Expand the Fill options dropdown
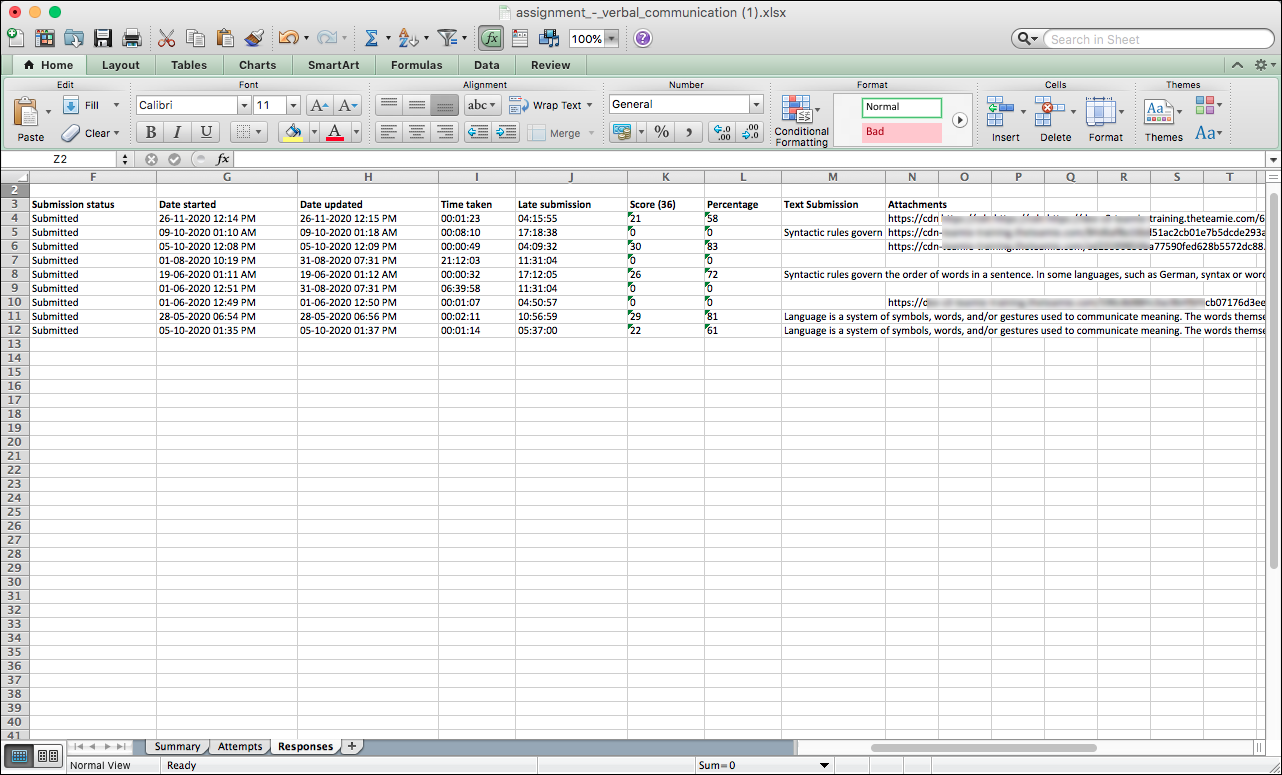This screenshot has width=1282, height=775. [116, 105]
